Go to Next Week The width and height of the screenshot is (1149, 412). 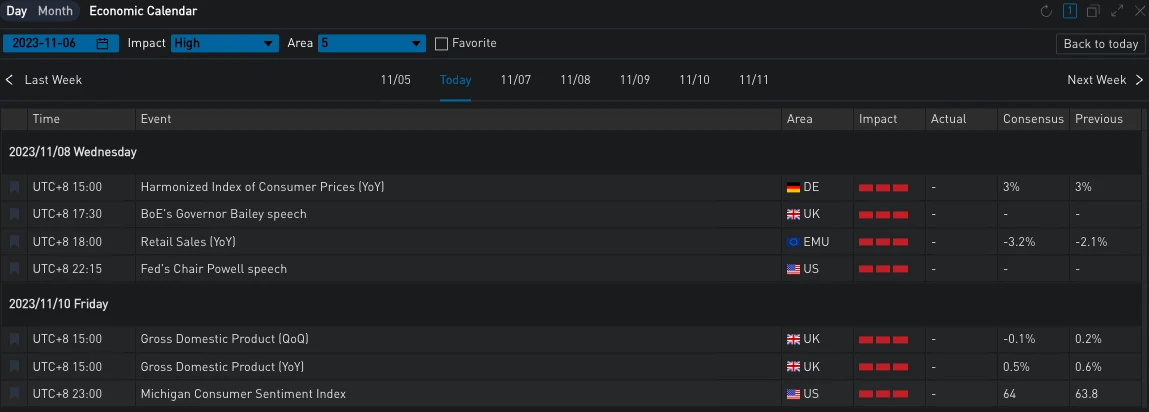tap(1104, 80)
